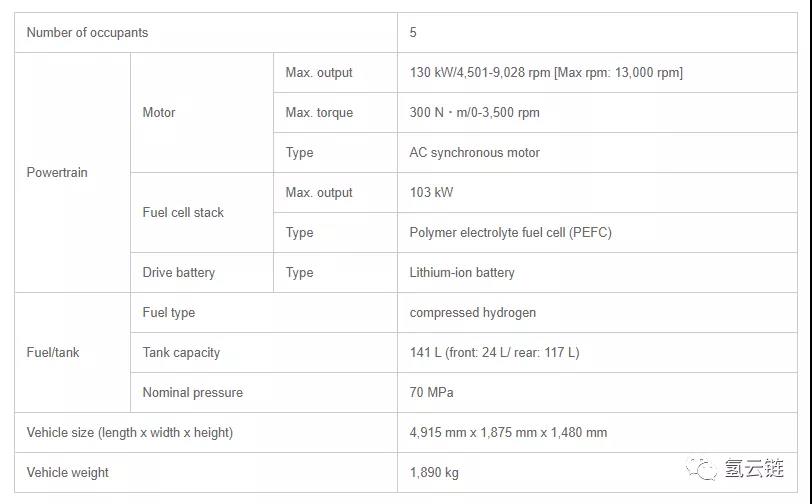
Task: Click the 130 kW motor output value
Action: (546, 72)
